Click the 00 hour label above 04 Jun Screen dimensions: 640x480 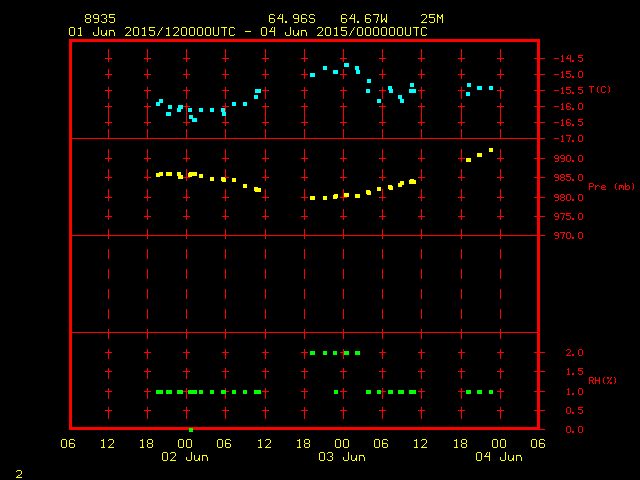(499, 444)
